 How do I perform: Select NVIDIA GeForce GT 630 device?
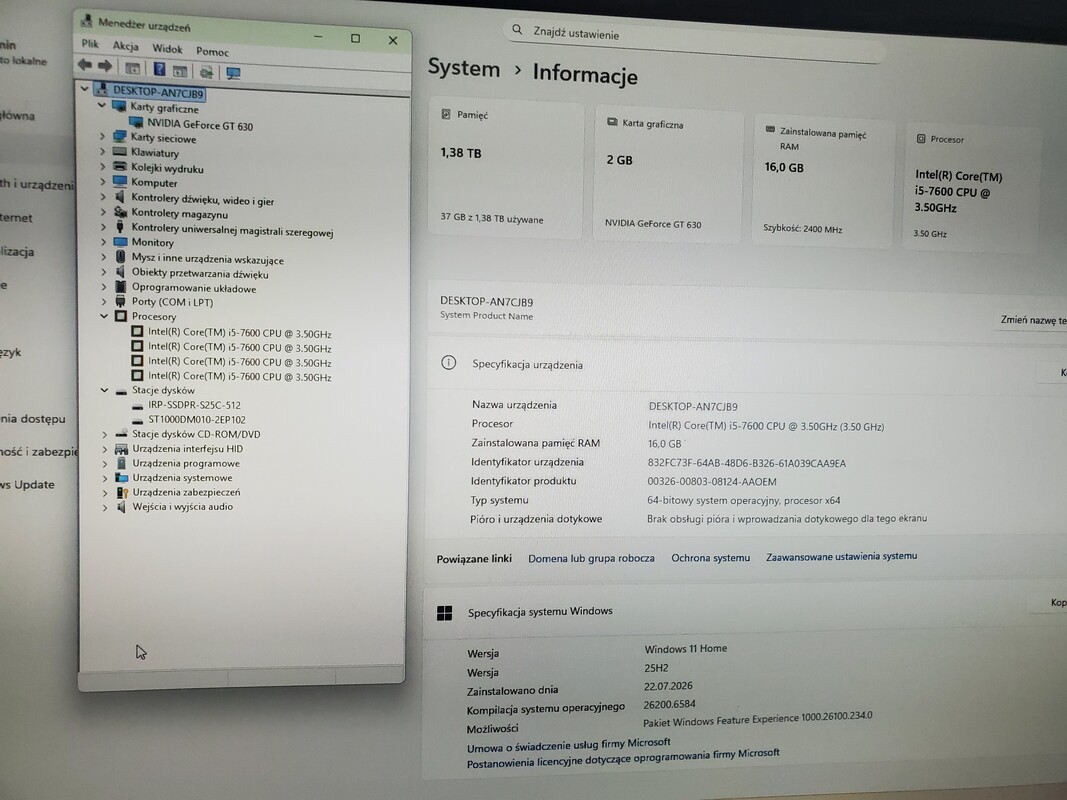200,125
